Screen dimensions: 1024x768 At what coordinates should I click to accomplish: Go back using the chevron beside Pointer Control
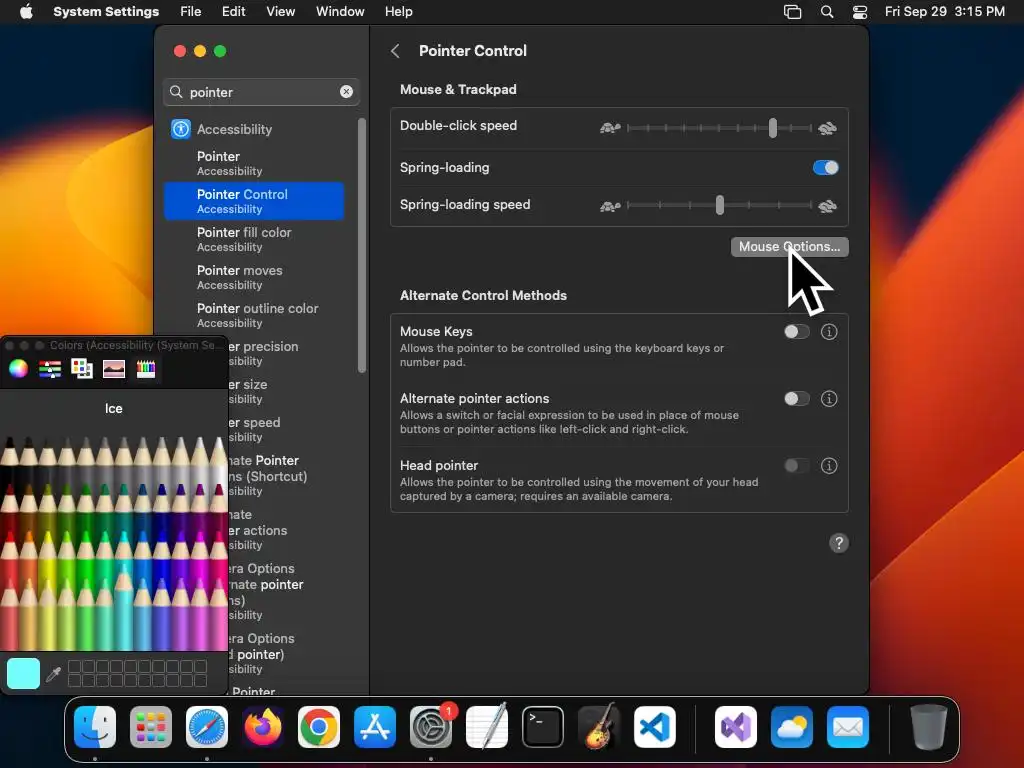click(395, 51)
